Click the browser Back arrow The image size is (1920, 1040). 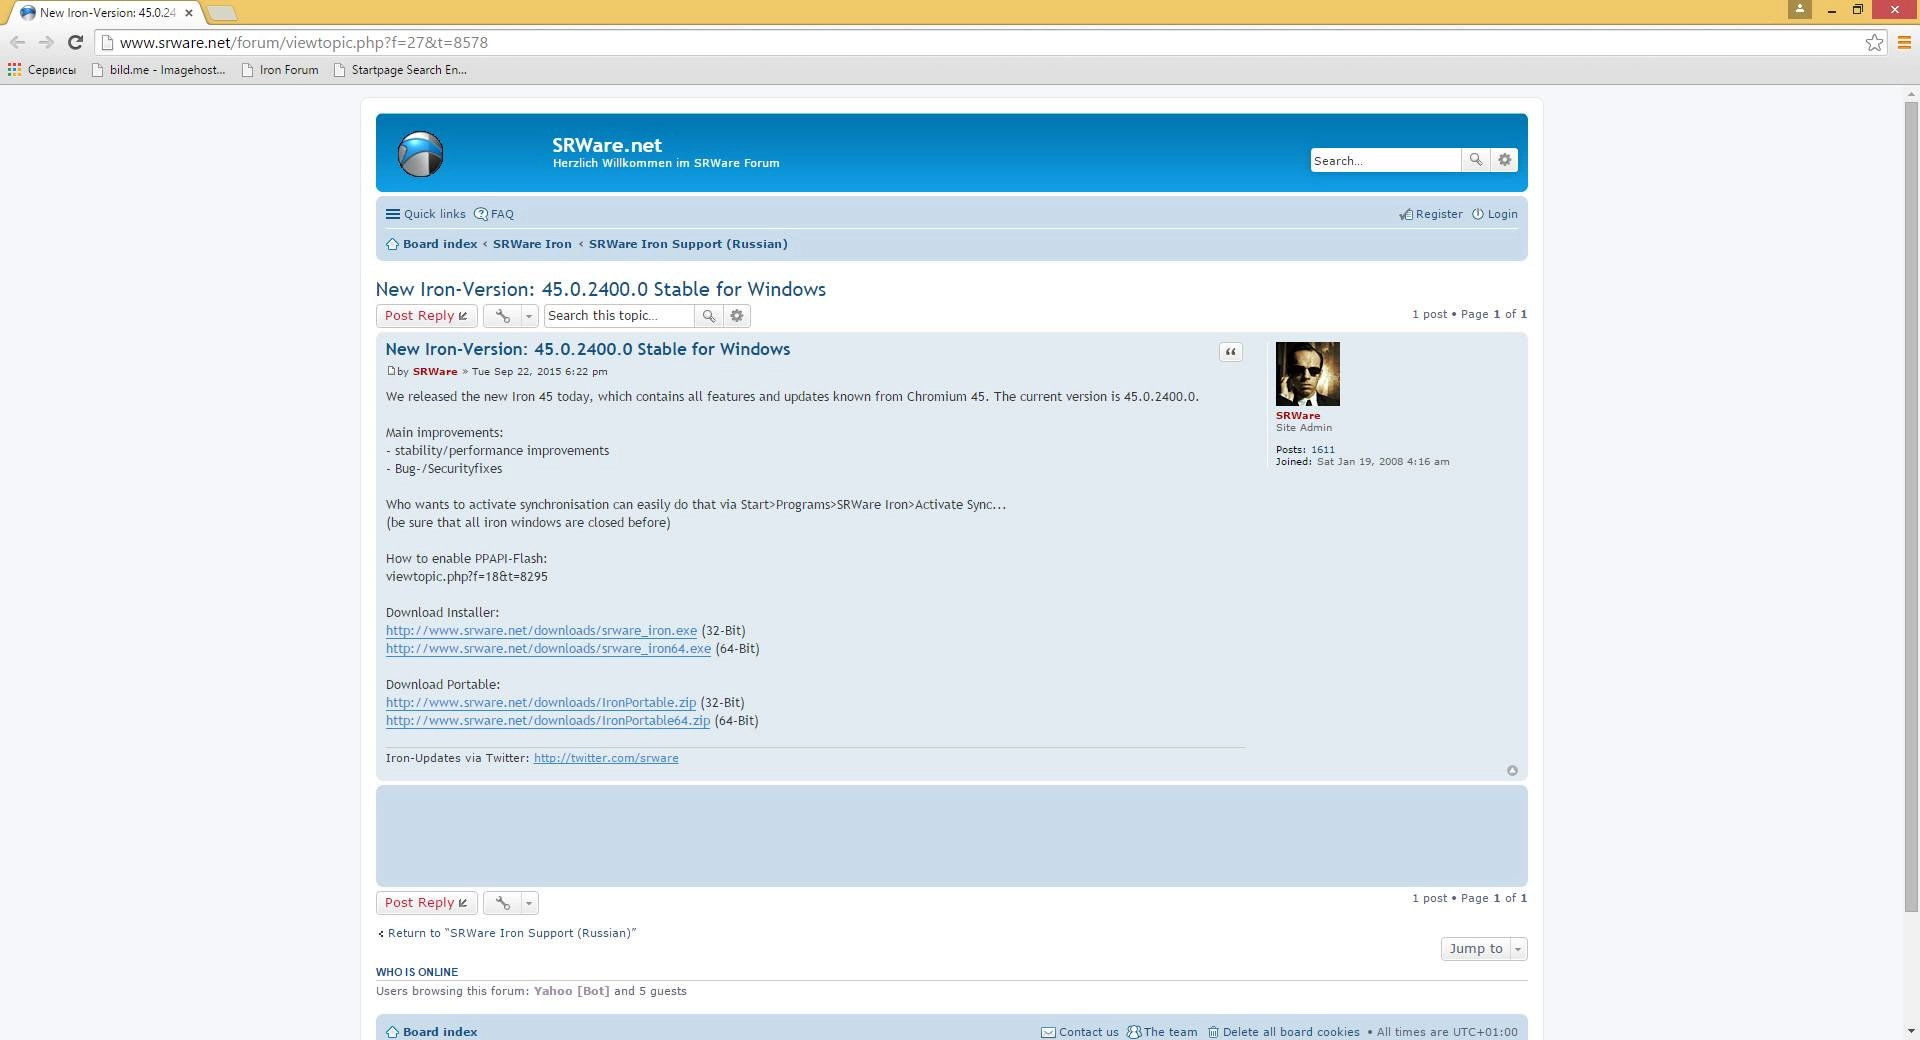[17, 42]
